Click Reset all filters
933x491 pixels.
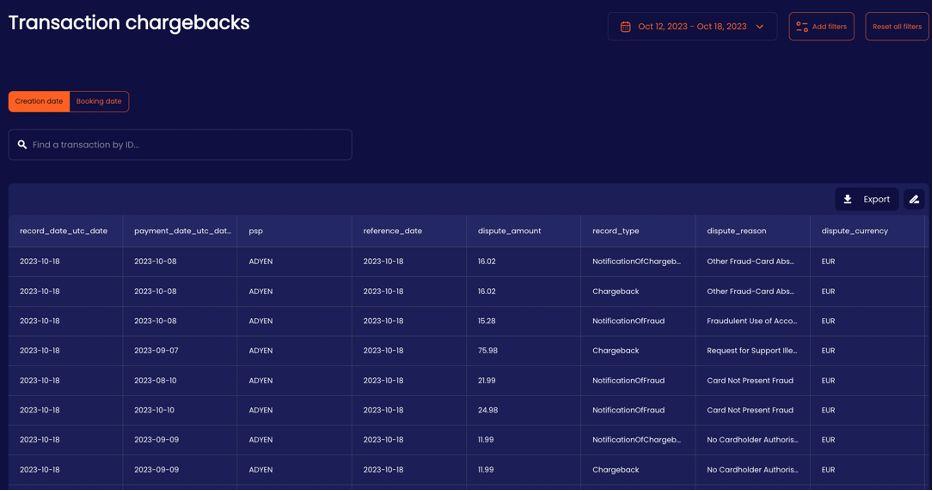[897, 27]
